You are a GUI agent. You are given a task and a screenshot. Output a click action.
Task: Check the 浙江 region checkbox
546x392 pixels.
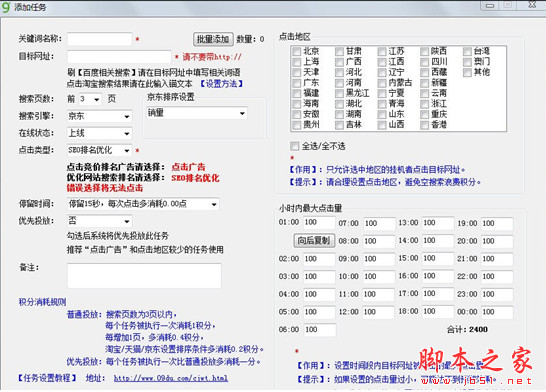click(424, 104)
